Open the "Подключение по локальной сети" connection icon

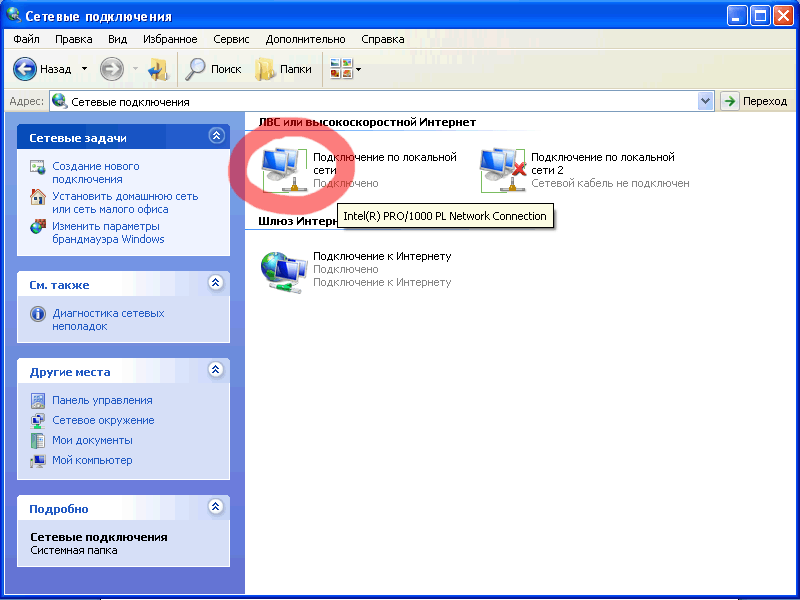tap(284, 169)
